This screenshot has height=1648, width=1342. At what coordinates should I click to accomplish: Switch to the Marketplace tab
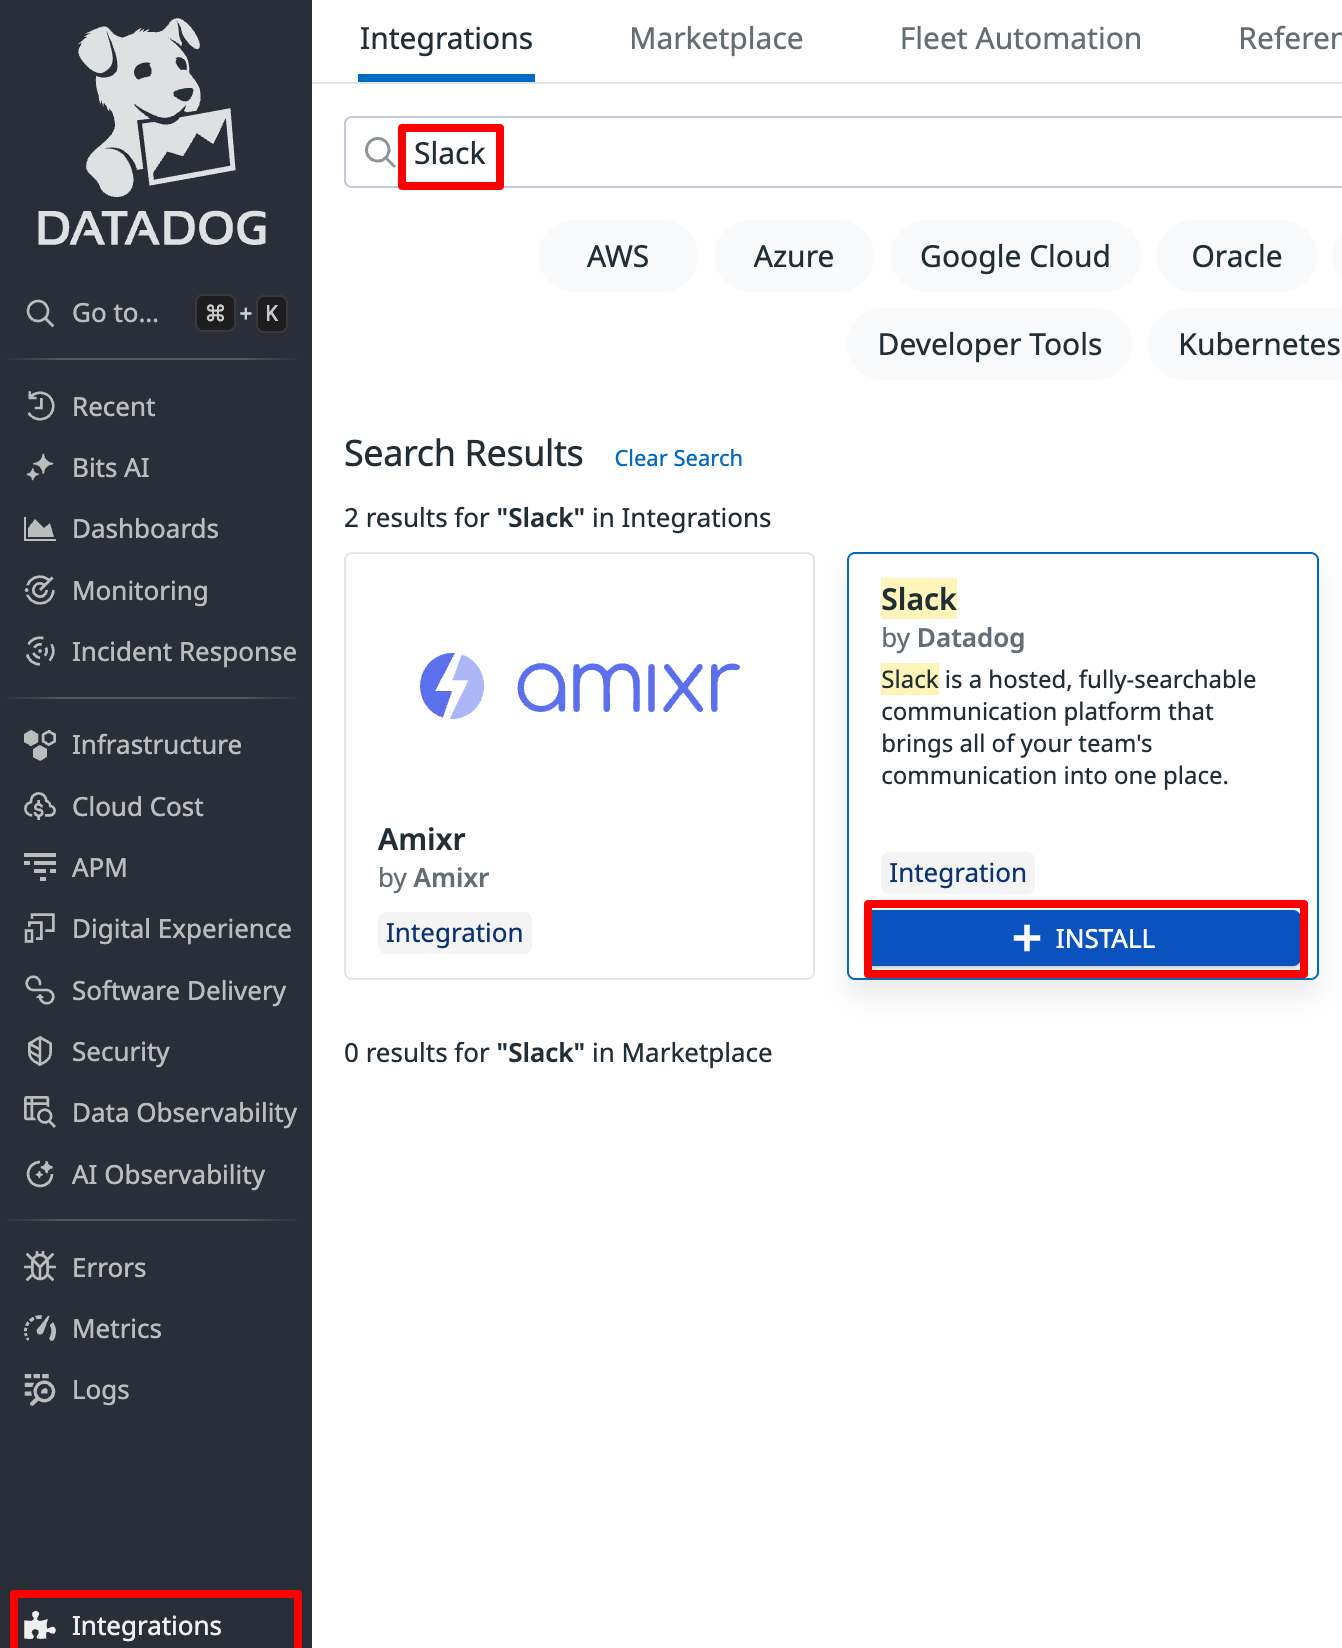(716, 39)
